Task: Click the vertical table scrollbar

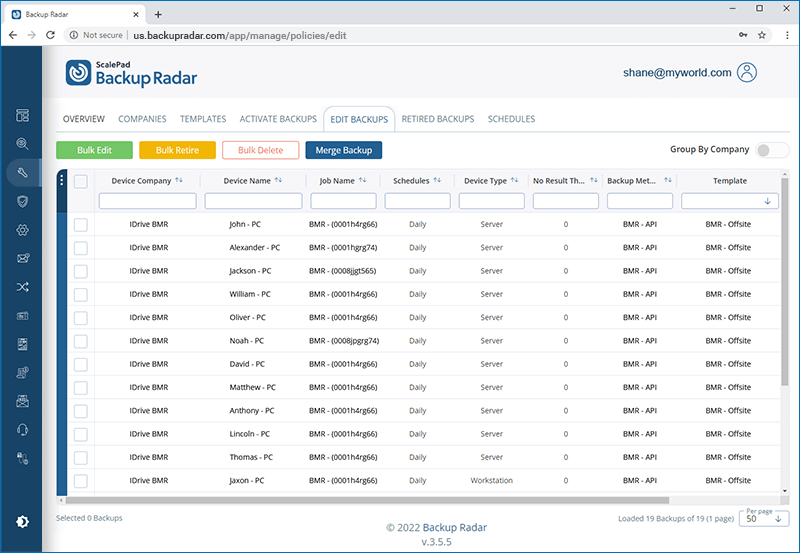Action: [785, 281]
